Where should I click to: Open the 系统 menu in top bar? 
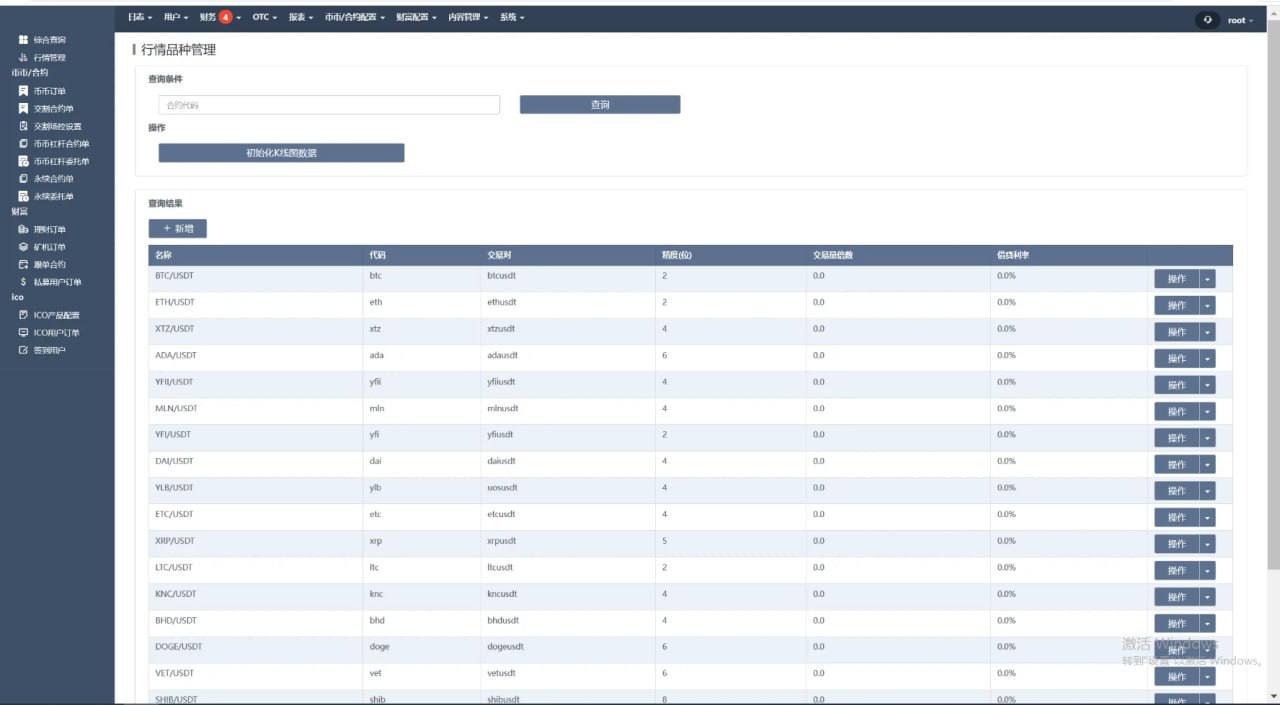pyautogui.click(x=511, y=17)
